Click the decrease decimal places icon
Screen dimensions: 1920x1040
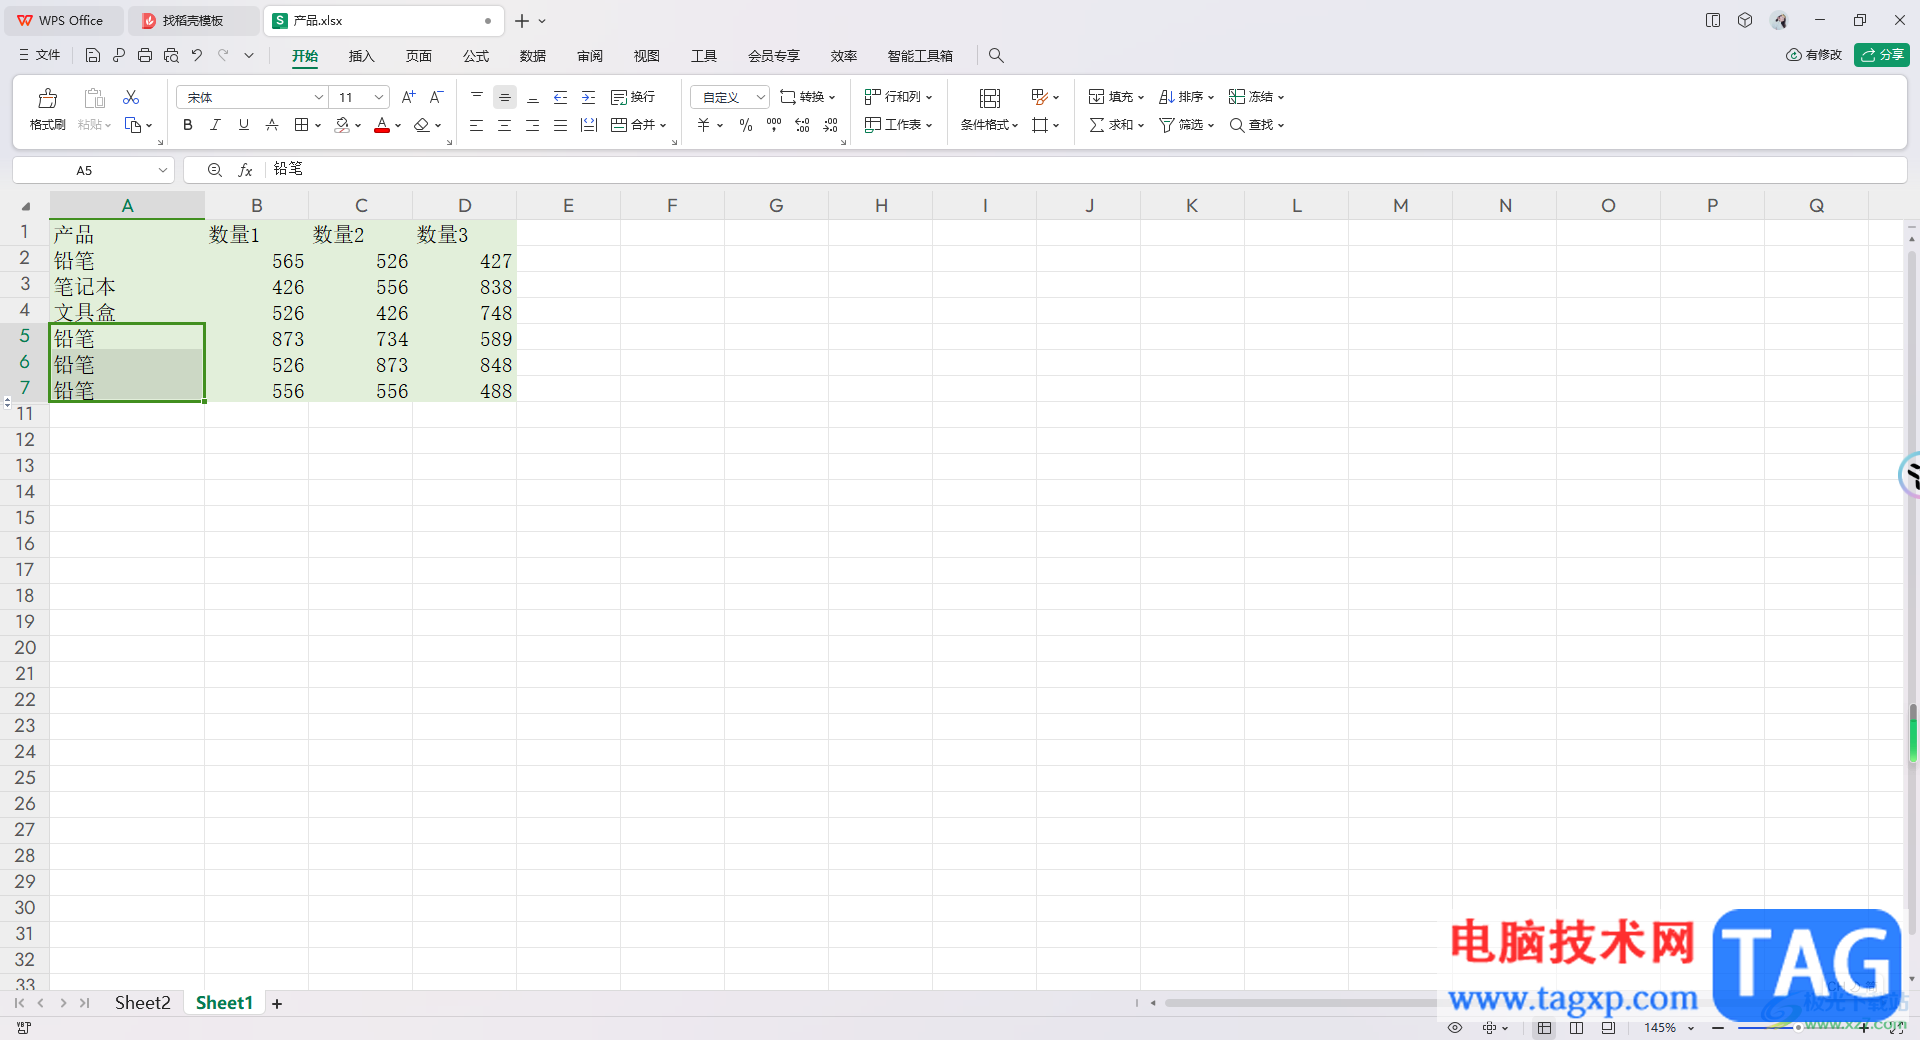pos(830,125)
